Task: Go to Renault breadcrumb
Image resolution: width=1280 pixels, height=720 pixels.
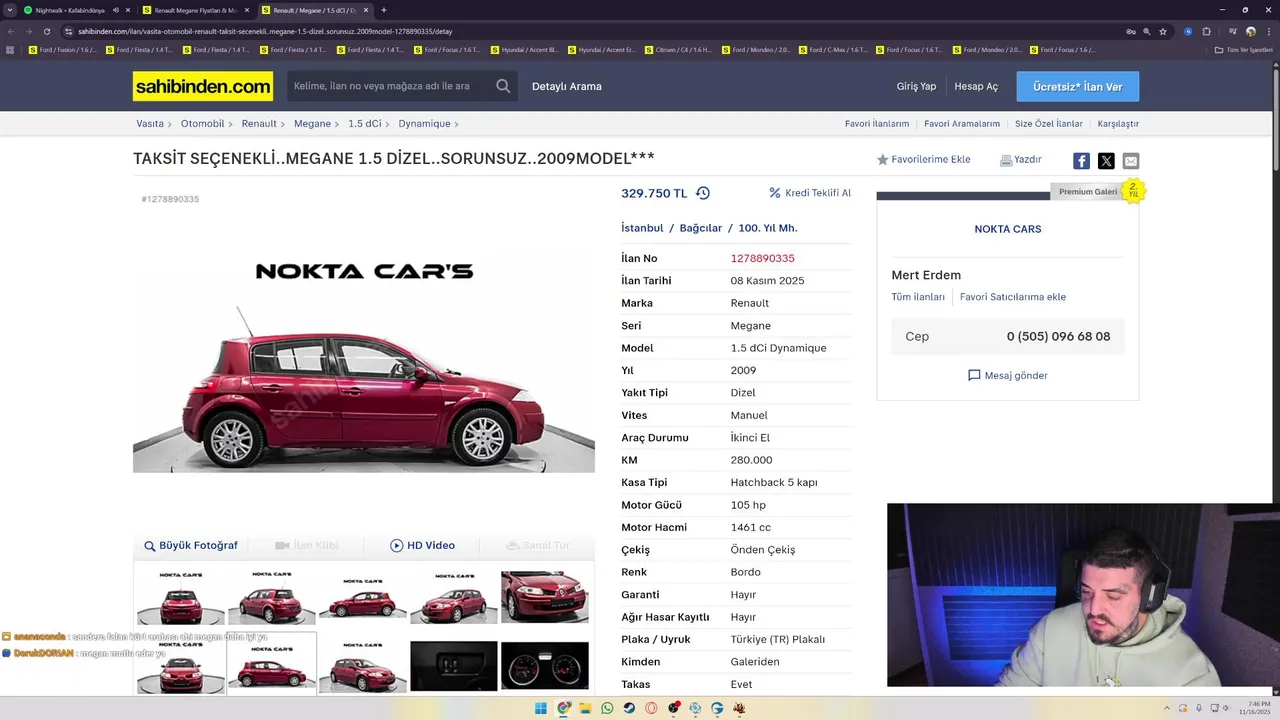Action: pyautogui.click(x=259, y=124)
